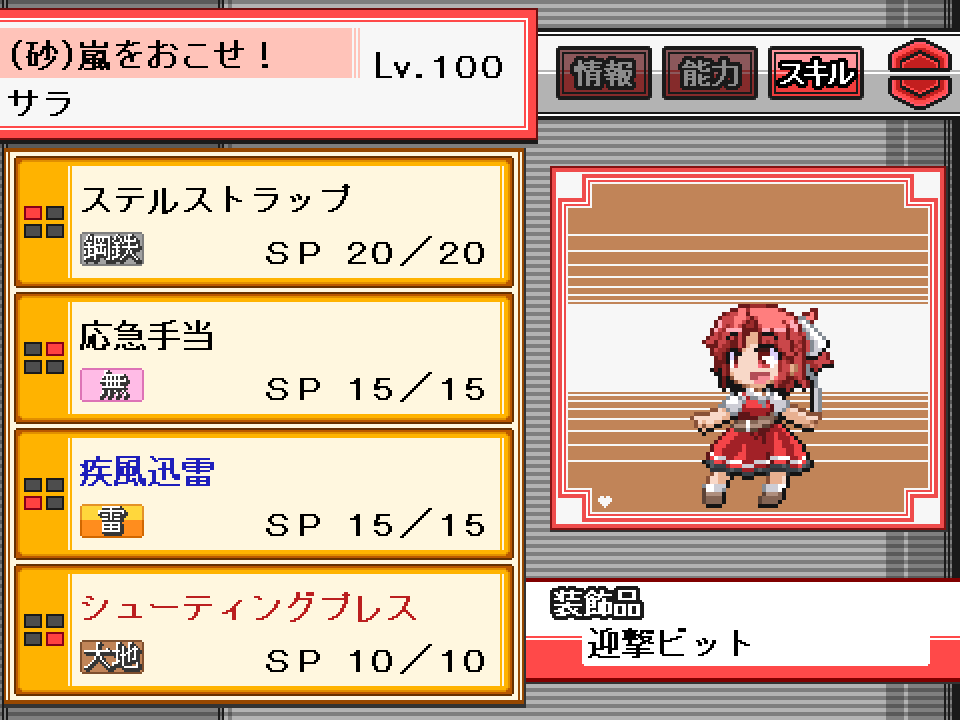Click the brown 大地 type badge
The height and width of the screenshot is (720, 960).
(x=112, y=656)
